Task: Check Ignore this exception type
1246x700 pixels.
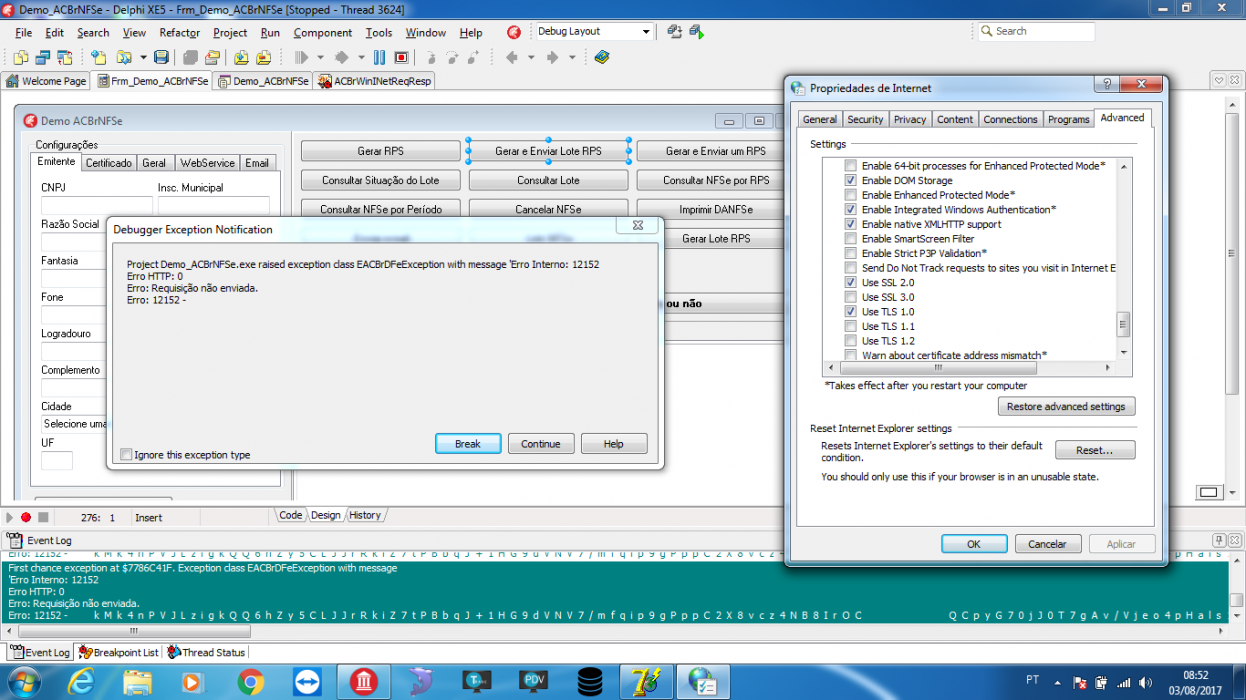Action: 126,455
